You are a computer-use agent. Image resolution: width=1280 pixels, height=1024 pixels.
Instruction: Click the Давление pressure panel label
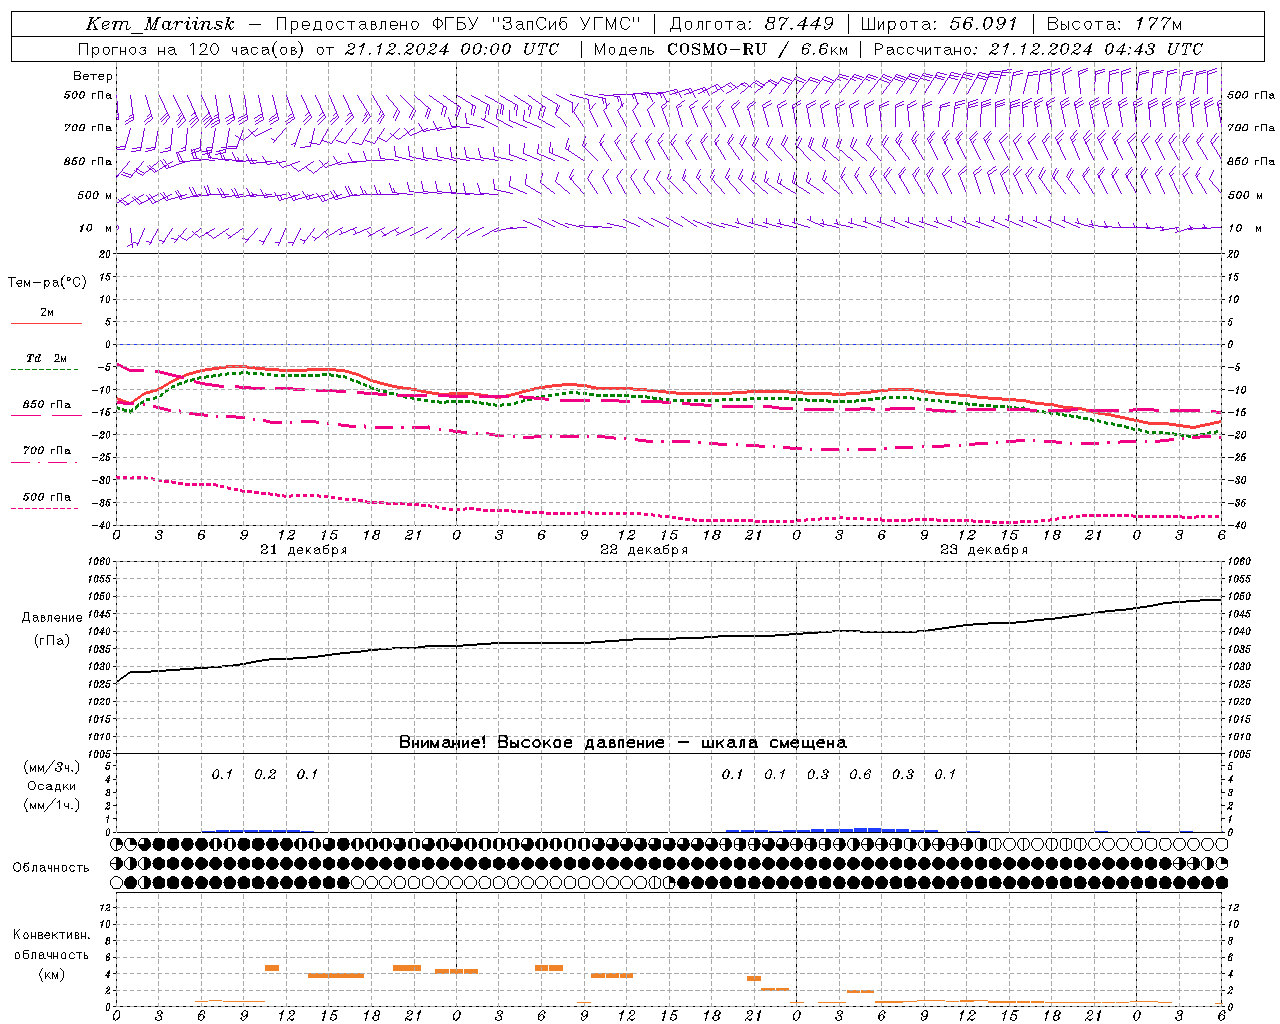52,618
